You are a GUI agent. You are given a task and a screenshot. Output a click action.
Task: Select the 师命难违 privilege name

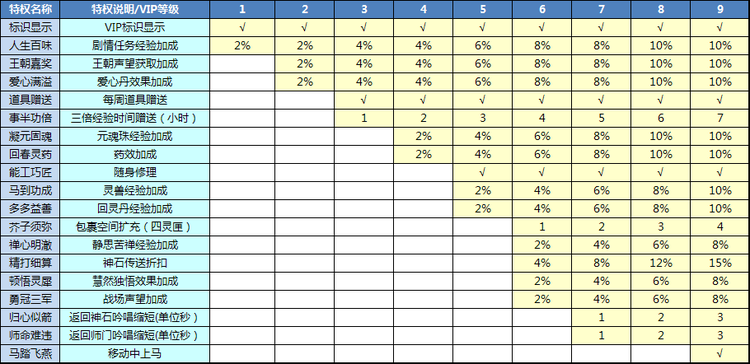click(31, 336)
